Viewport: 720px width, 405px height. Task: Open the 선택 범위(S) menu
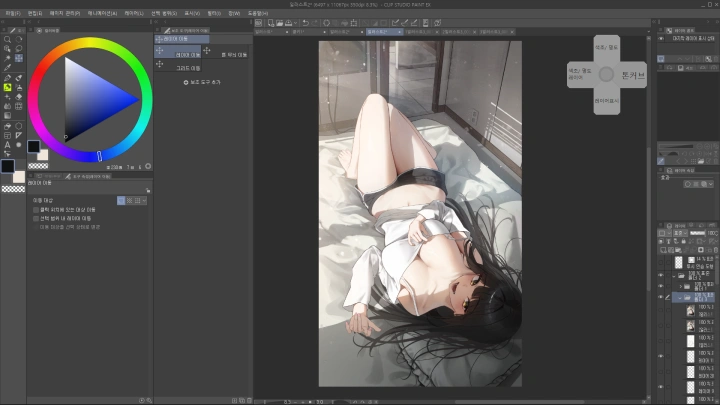[x=164, y=13]
